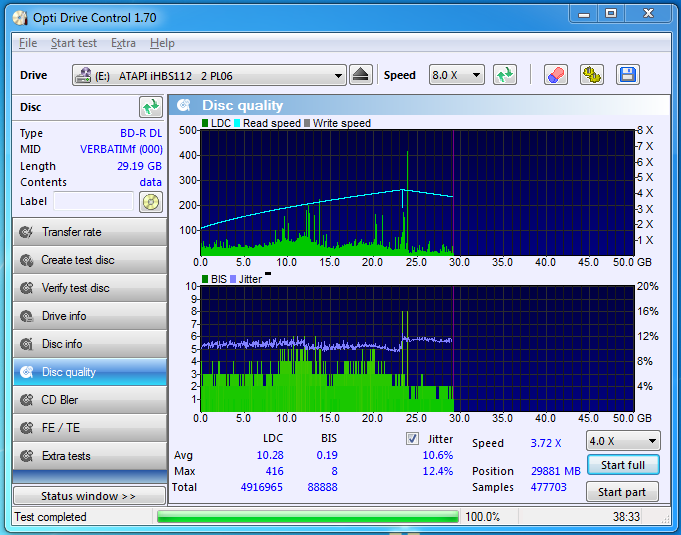Screen dimensions: 681x535
Task: Click the Start full button
Action: (x=623, y=465)
